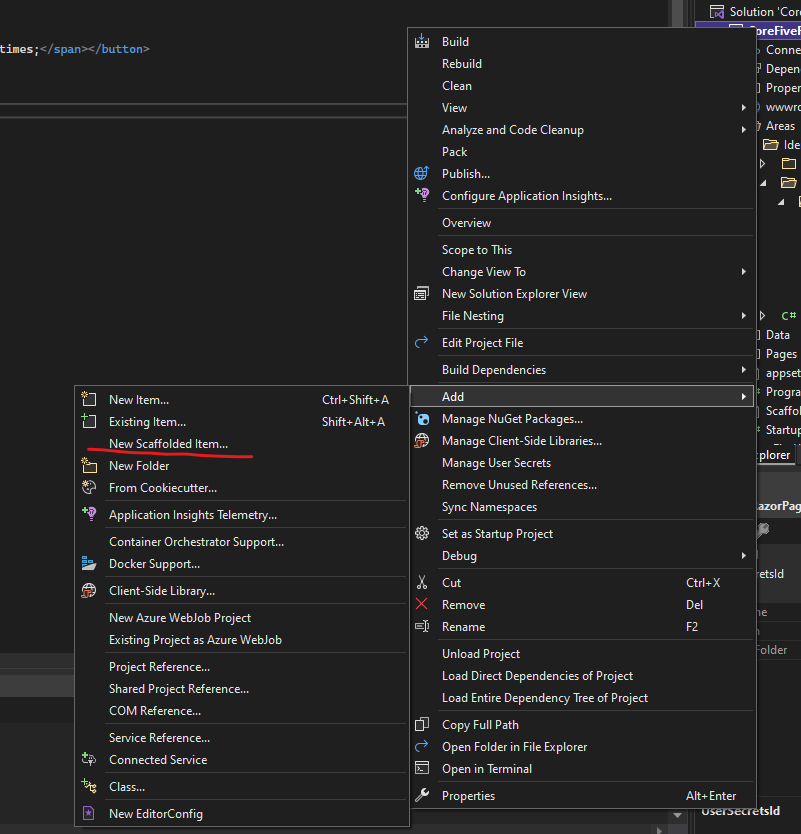The width and height of the screenshot is (801, 834).
Task: Expand the Debug submenu arrow
Action: 744,556
